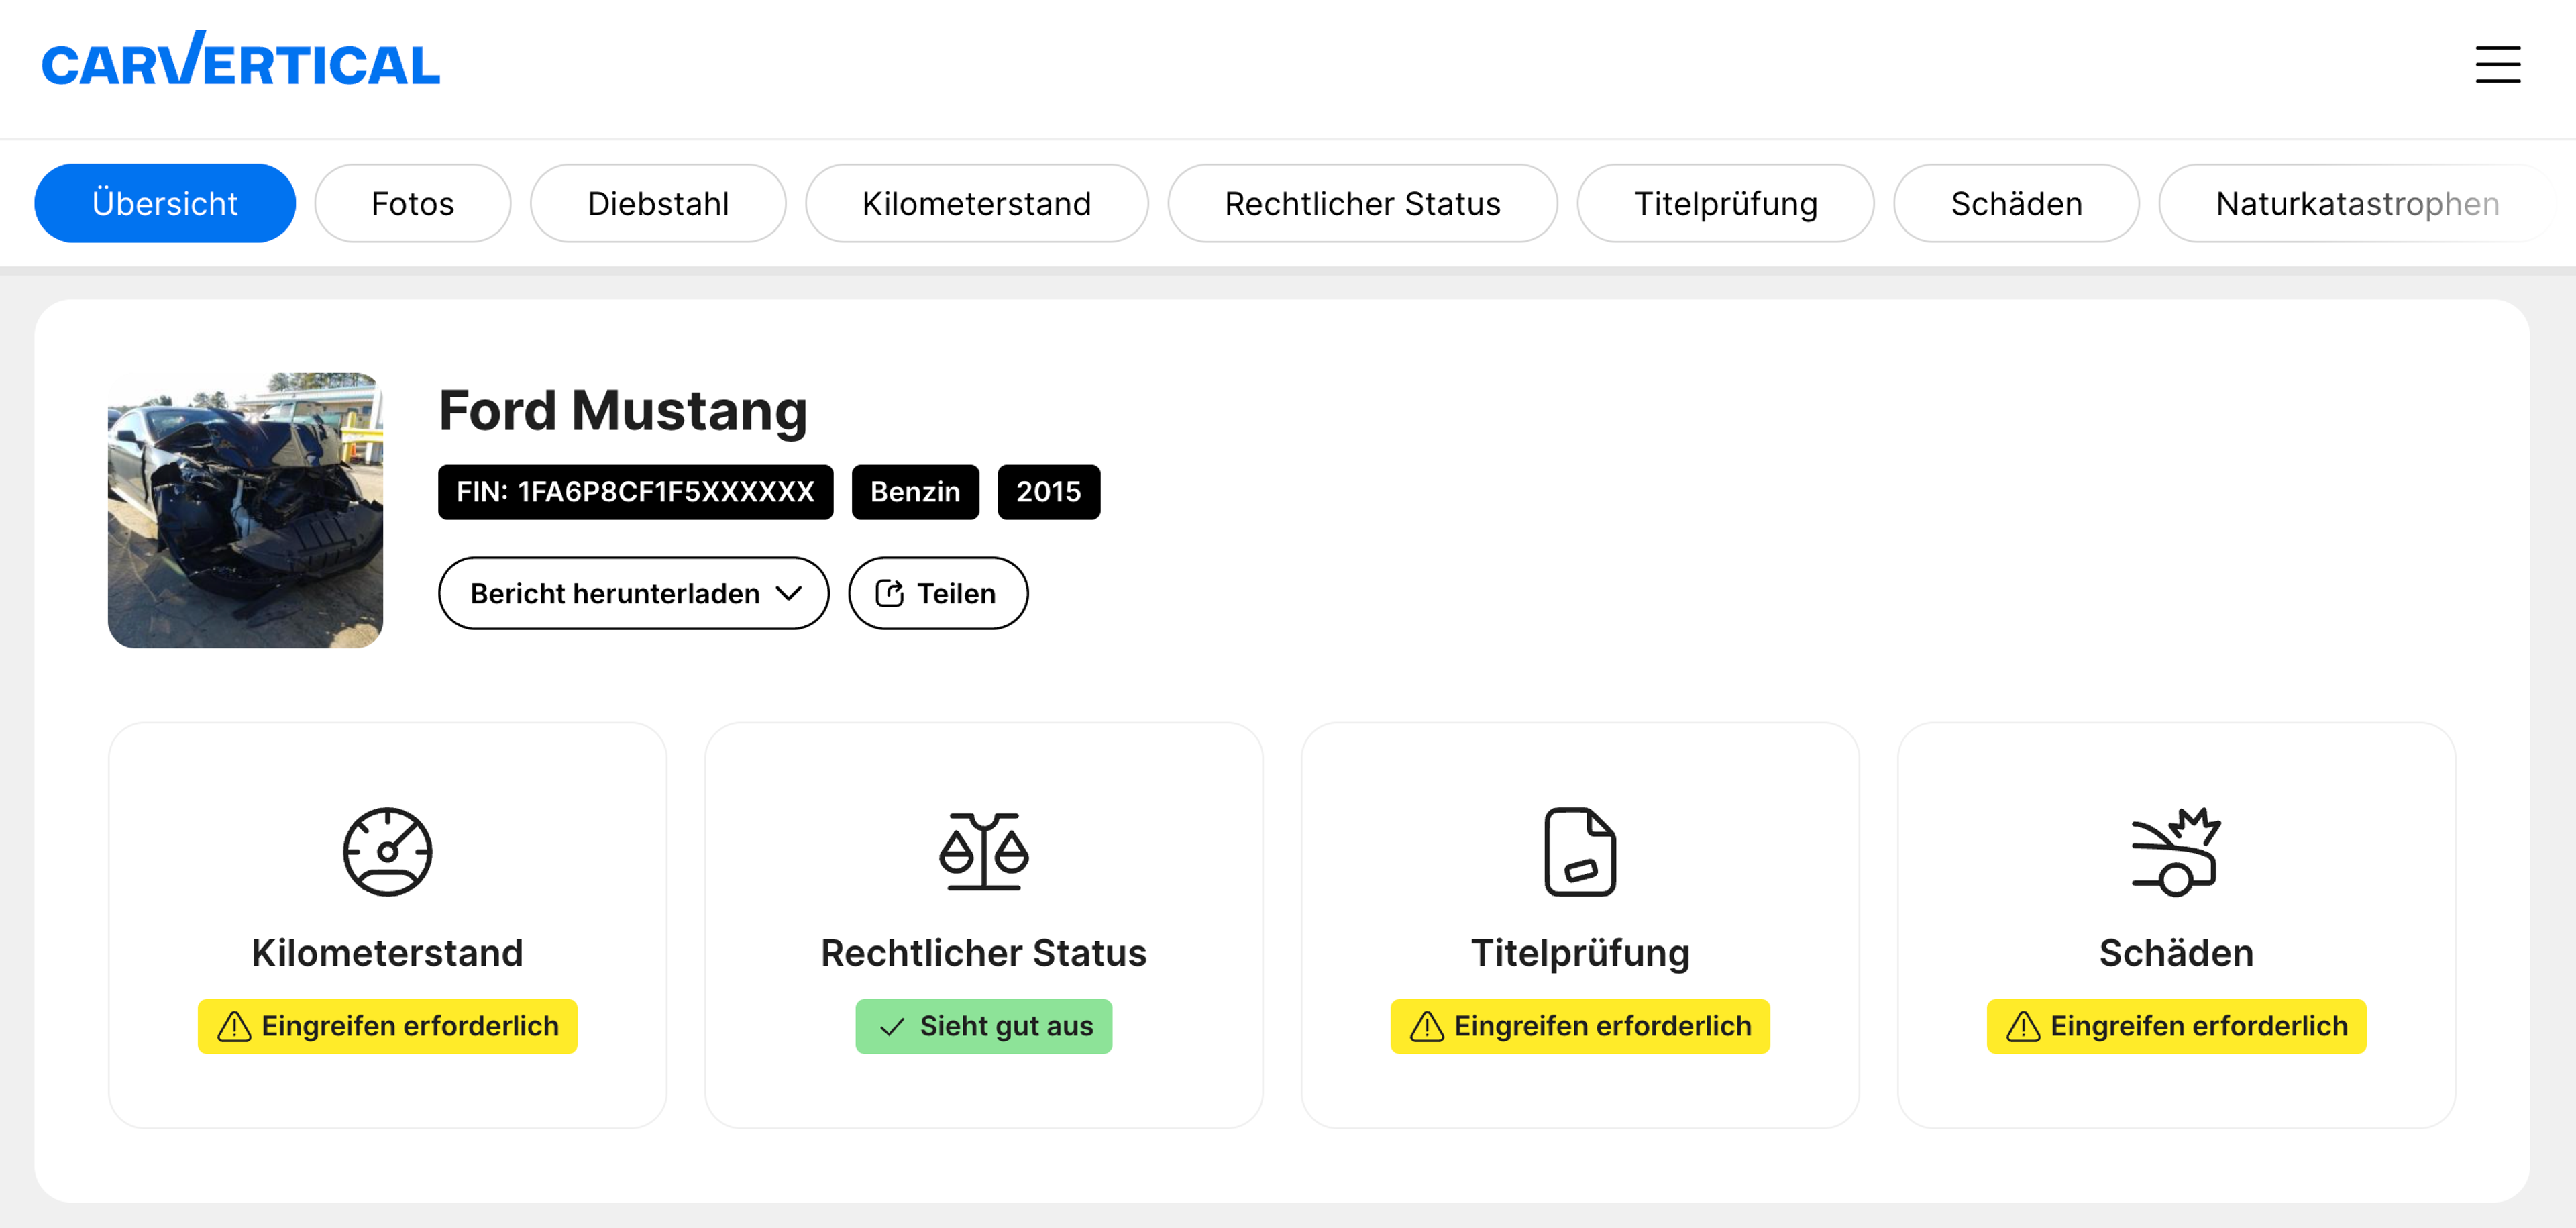
Task: Click the Kilometerstand speedometer icon
Action: pos(387,851)
